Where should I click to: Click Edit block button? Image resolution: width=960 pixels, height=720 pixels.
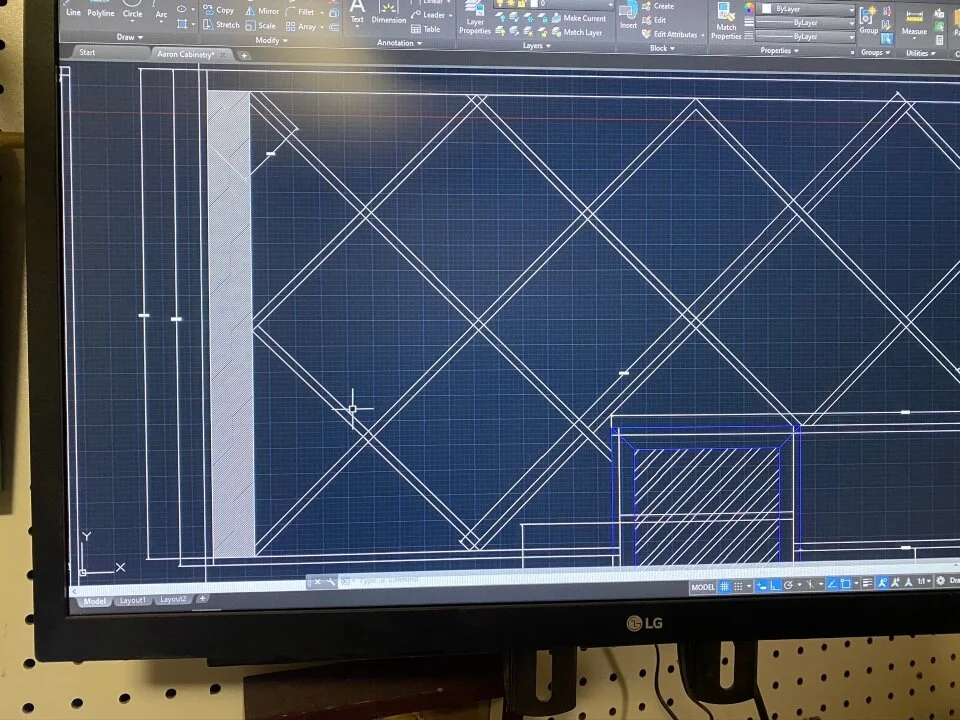[654, 20]
